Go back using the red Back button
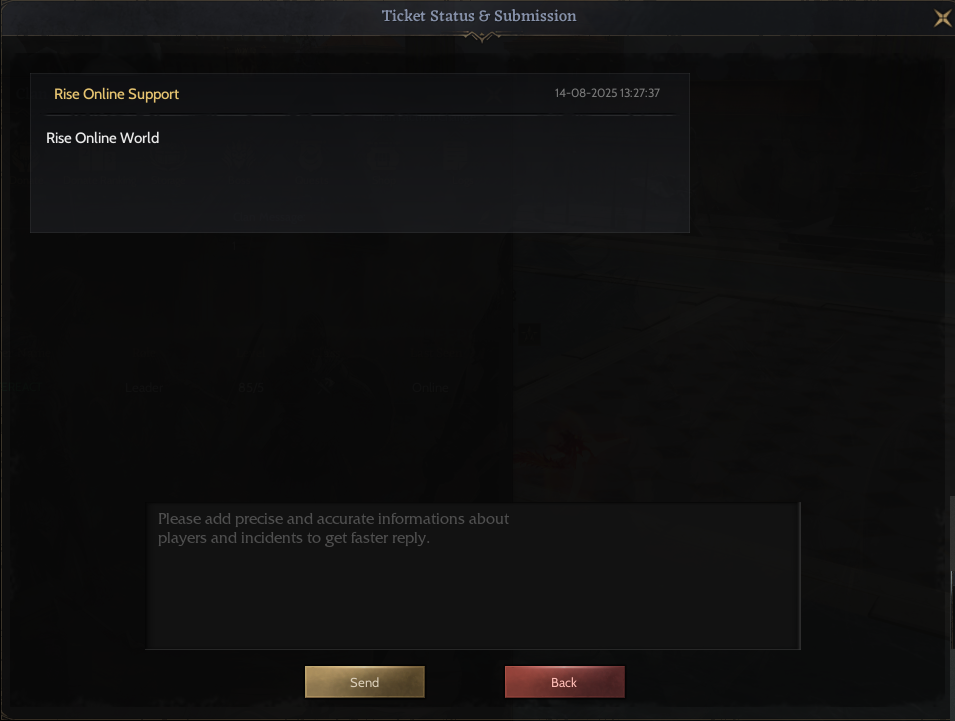Viewport: 955px width, 721px height. point(564,682)
